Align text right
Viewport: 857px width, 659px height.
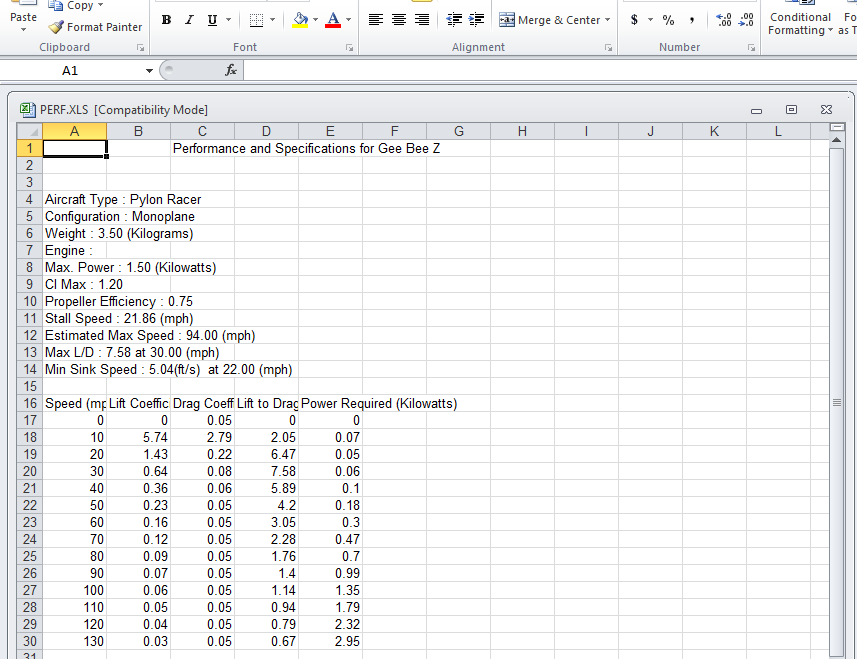coord(422,20)
